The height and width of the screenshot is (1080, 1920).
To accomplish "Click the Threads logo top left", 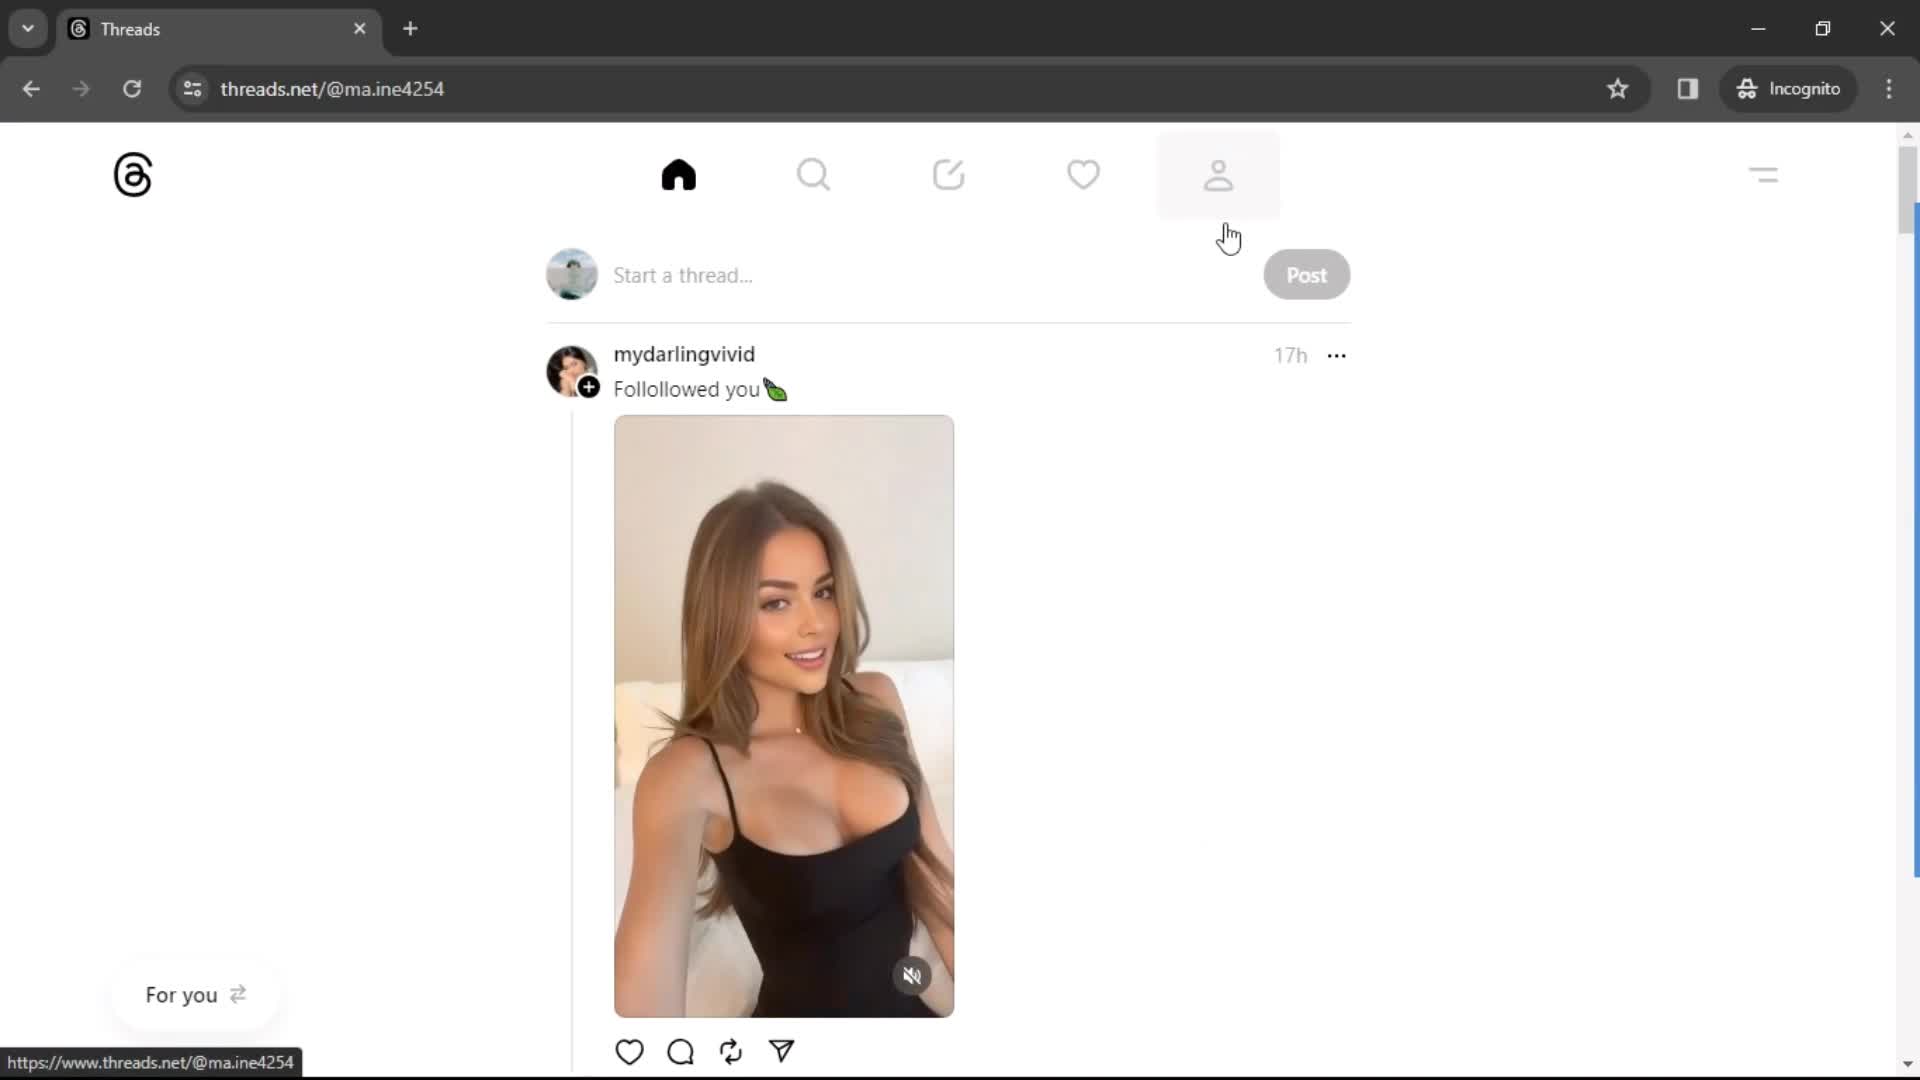I will (133, 173).
